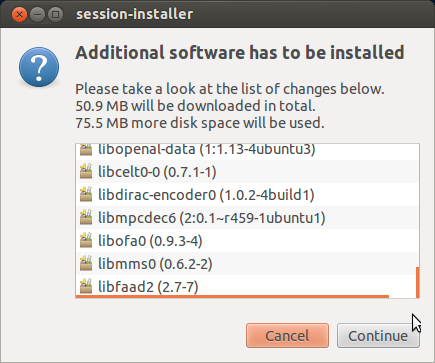Select the libmms0 (0.6.2-2) row
Screen dimensions: 435x363
click(247, 264)
